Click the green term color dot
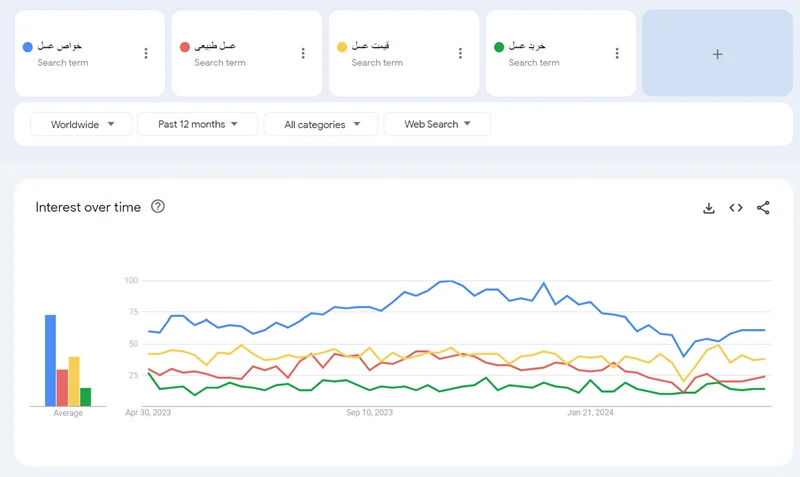Screen dimensions: 800x477 point(498,47)
